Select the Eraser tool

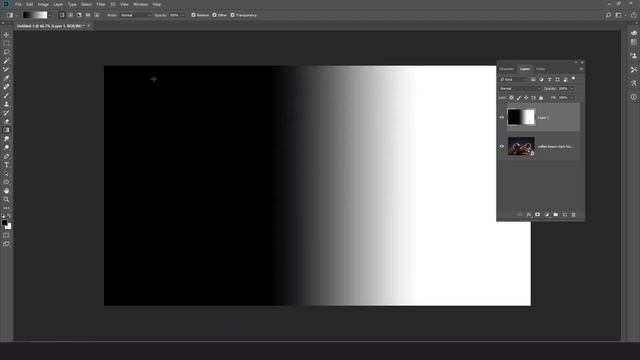point(6,121)
